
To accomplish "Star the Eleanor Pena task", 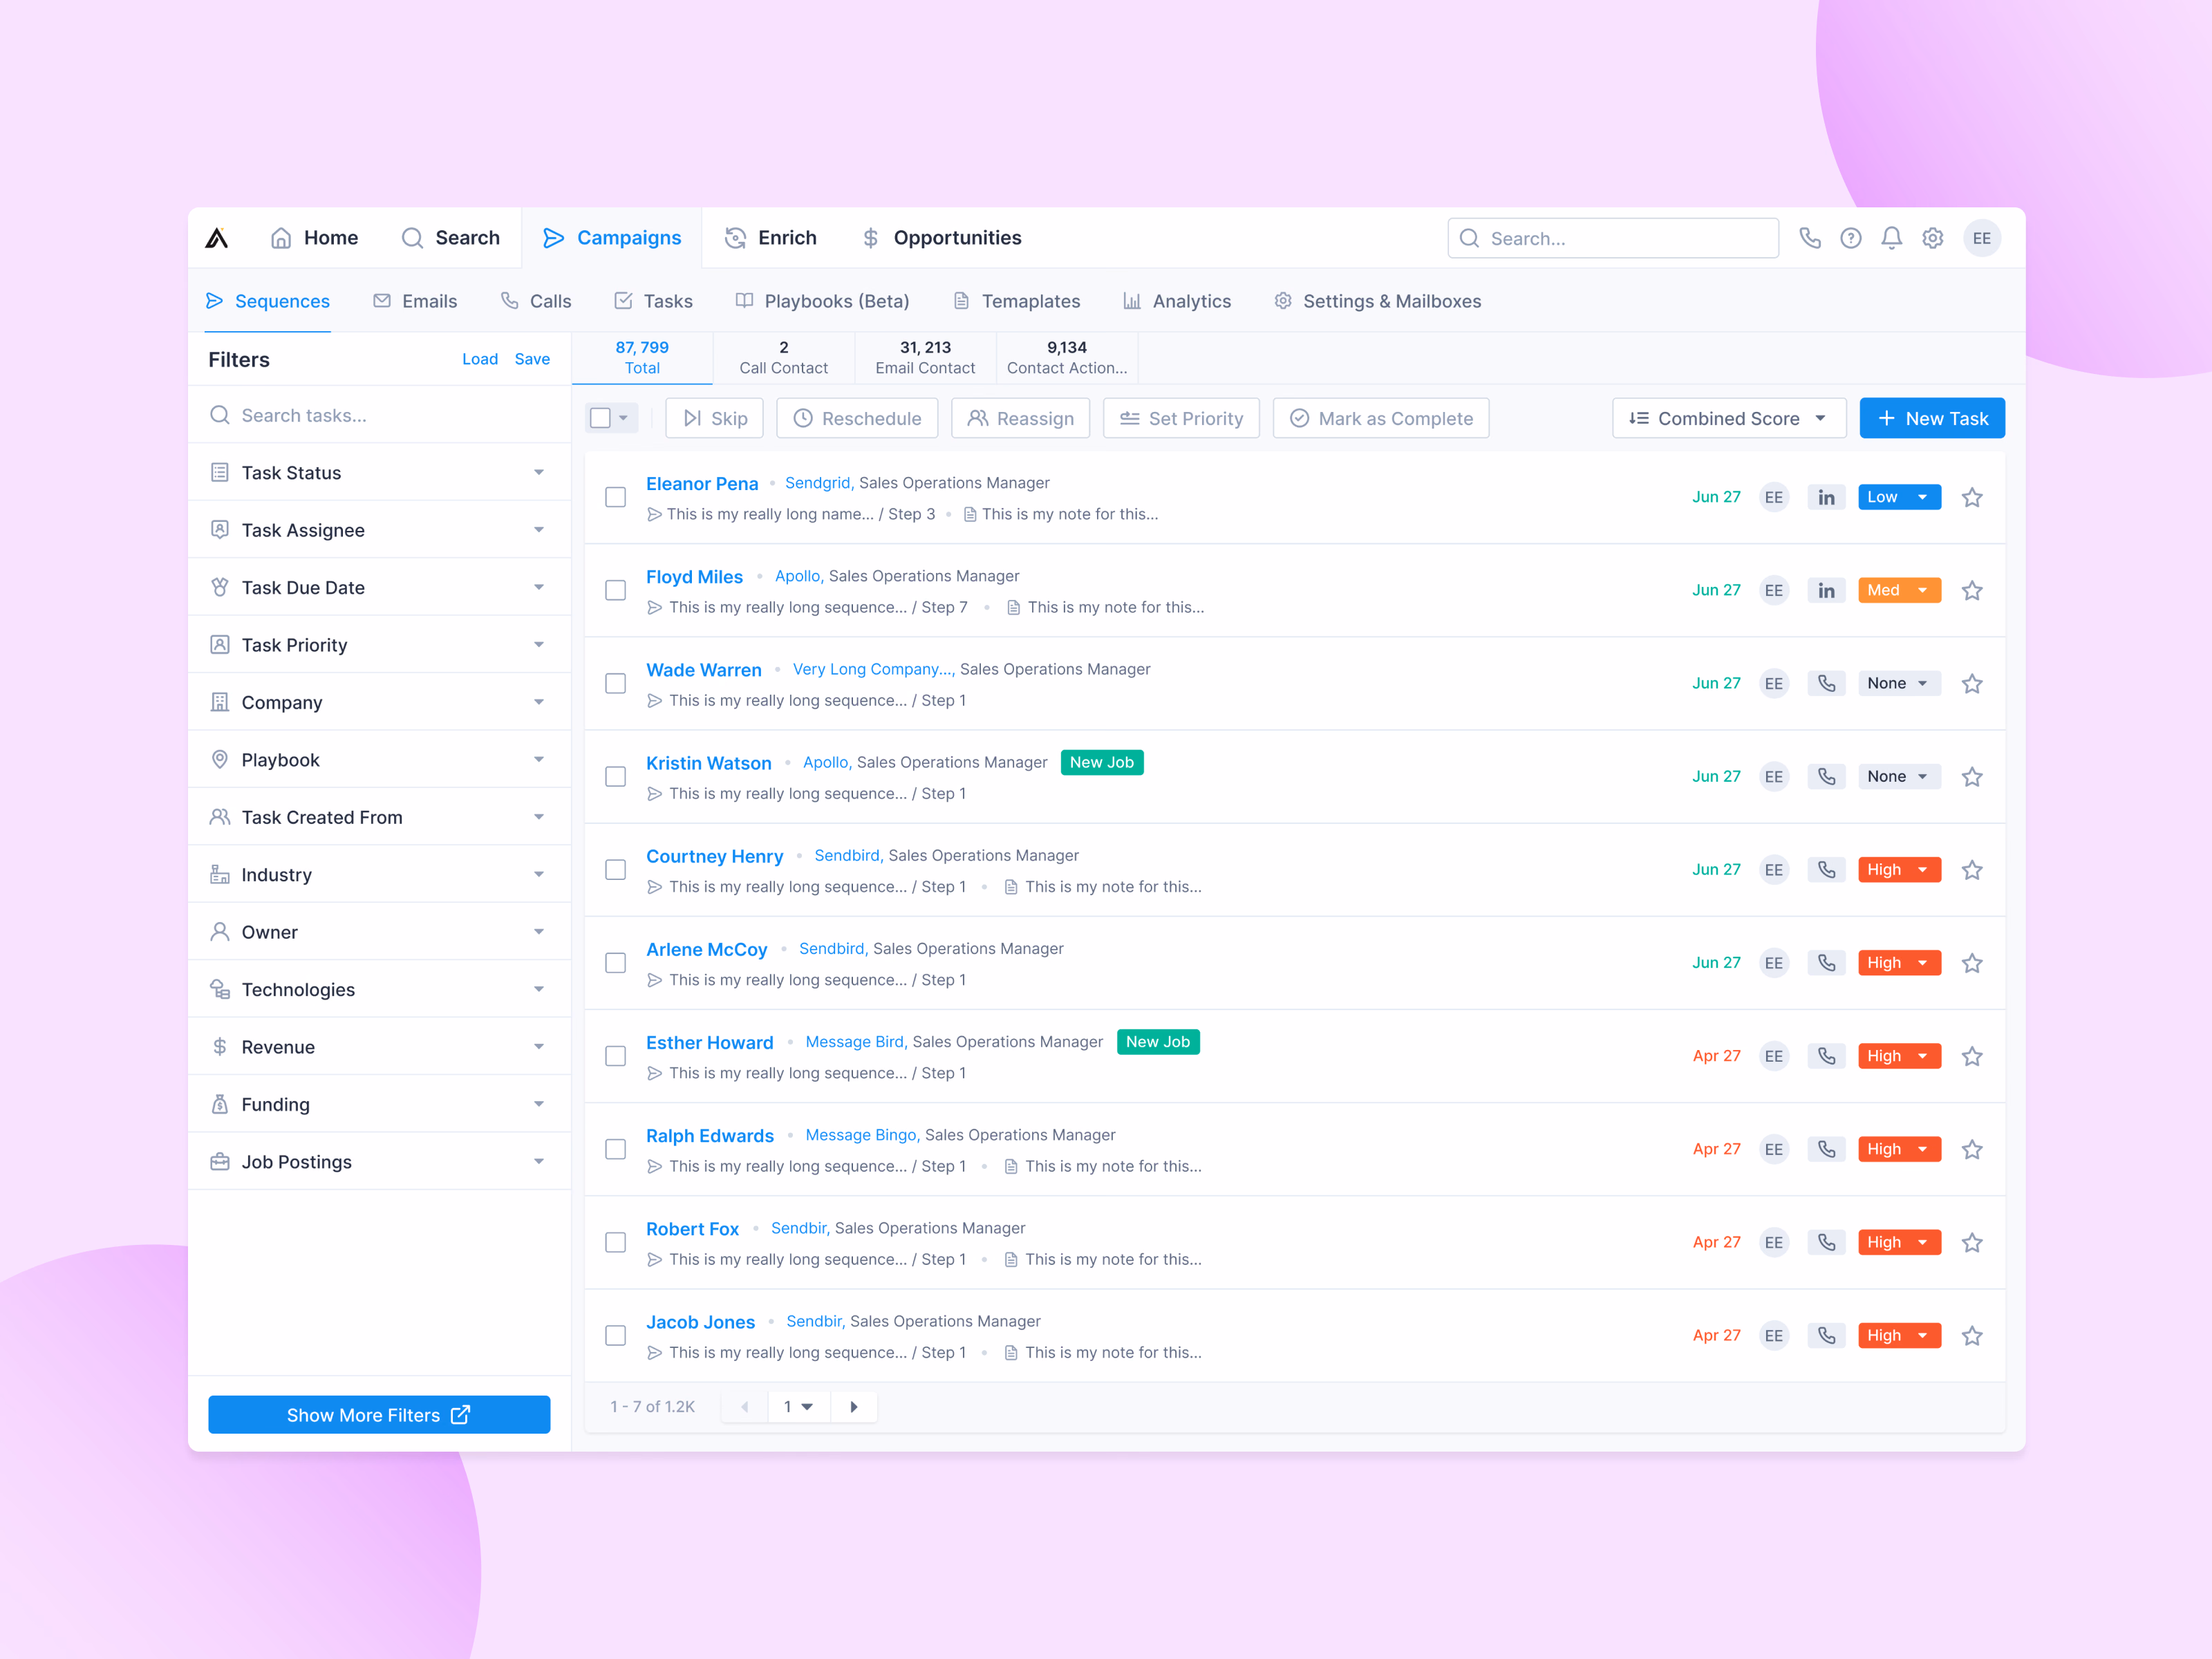I will (x=1971, y=497).
